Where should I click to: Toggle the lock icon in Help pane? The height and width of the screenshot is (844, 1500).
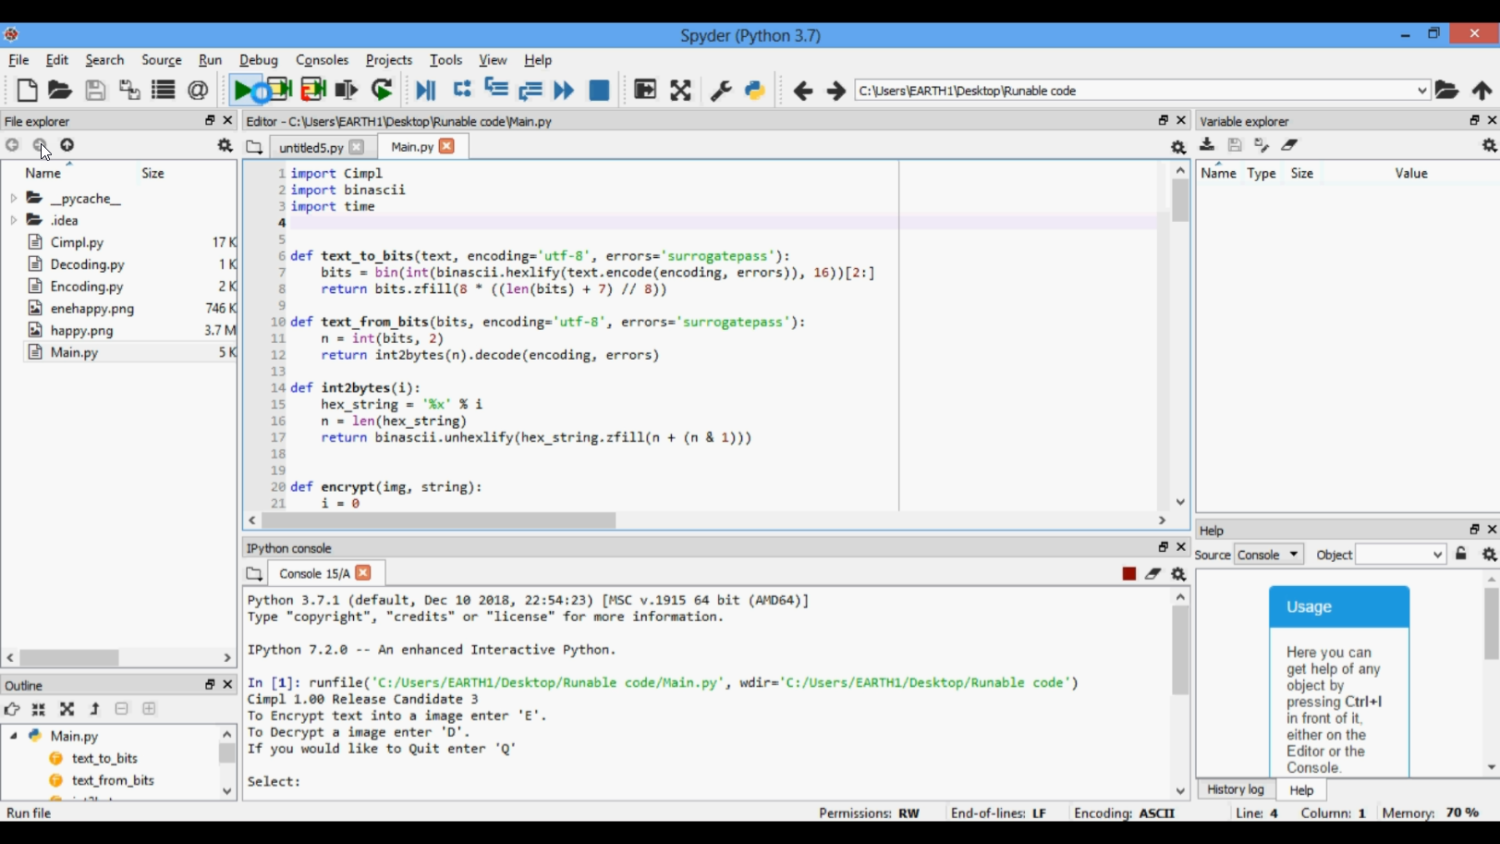point(1461,554)
